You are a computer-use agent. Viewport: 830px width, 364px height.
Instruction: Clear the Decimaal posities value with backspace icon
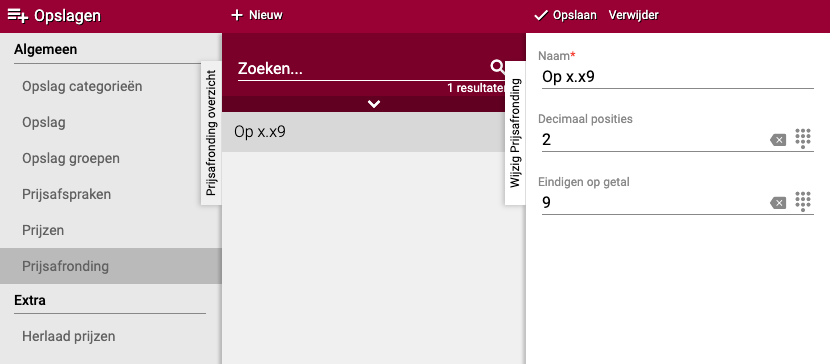778,140
